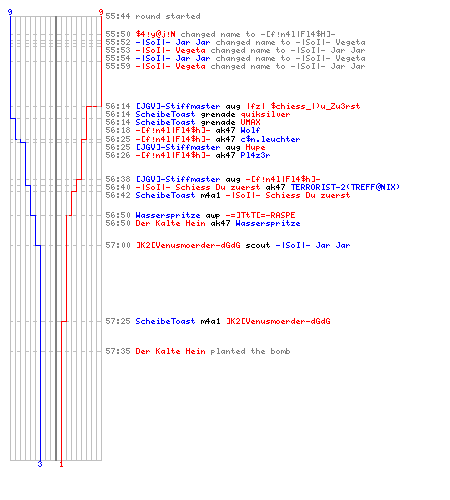Click the 55:44 round started entry

(153, 16)
